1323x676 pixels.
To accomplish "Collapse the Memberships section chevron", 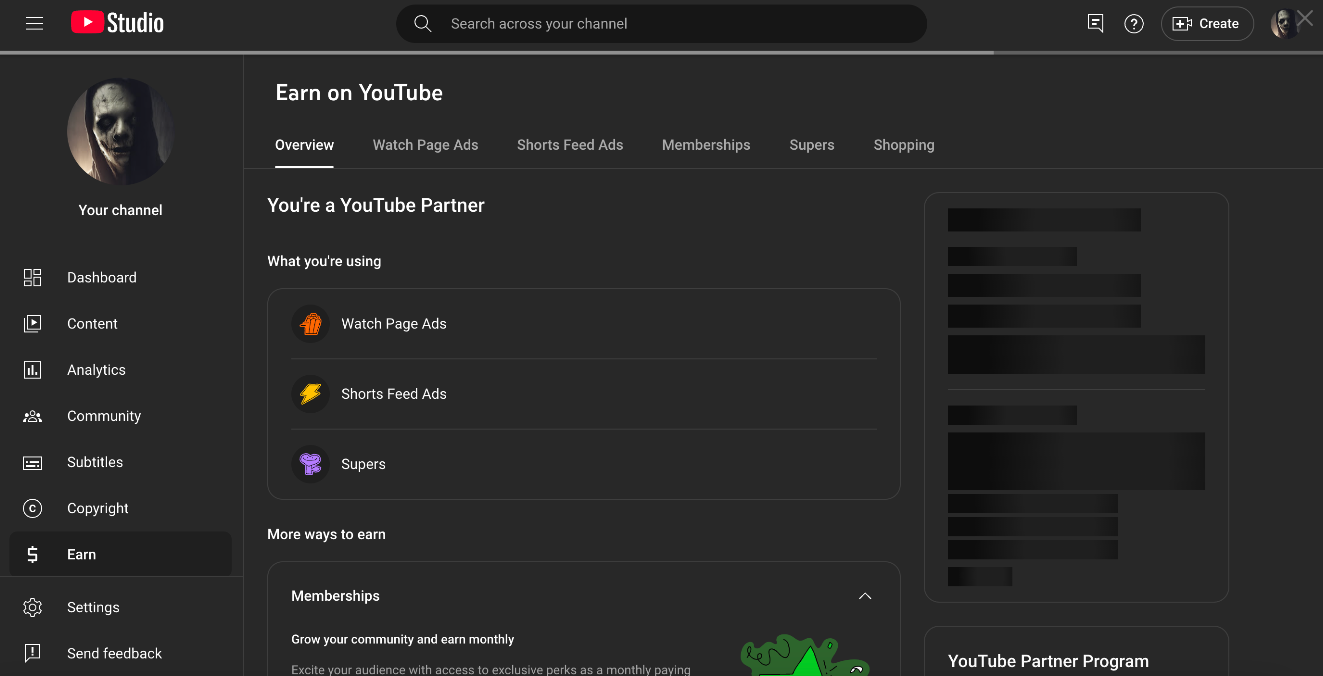I will click(865, 596).
